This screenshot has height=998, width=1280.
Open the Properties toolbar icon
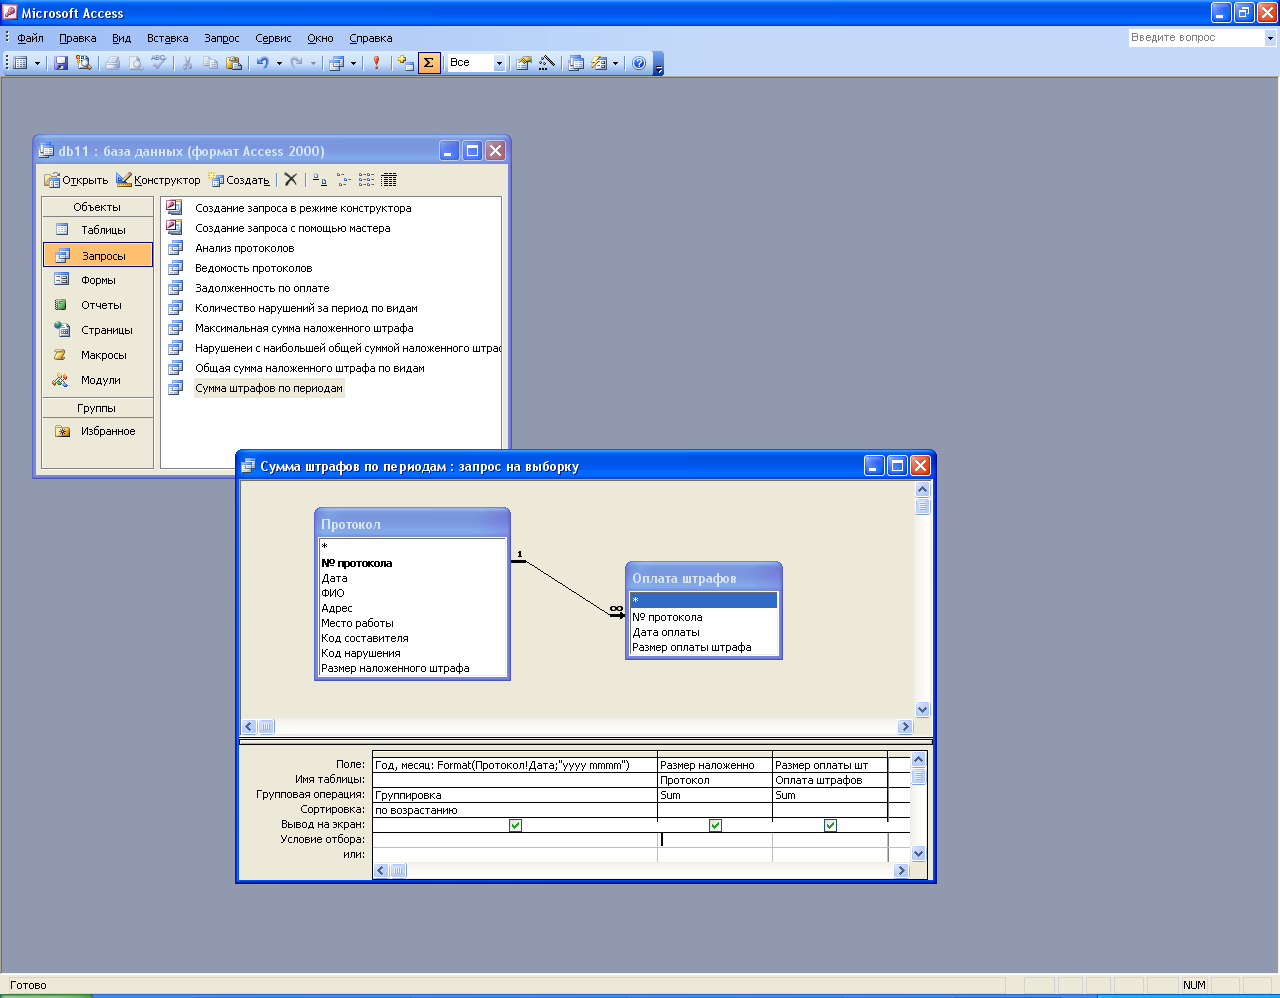point(523,63)
